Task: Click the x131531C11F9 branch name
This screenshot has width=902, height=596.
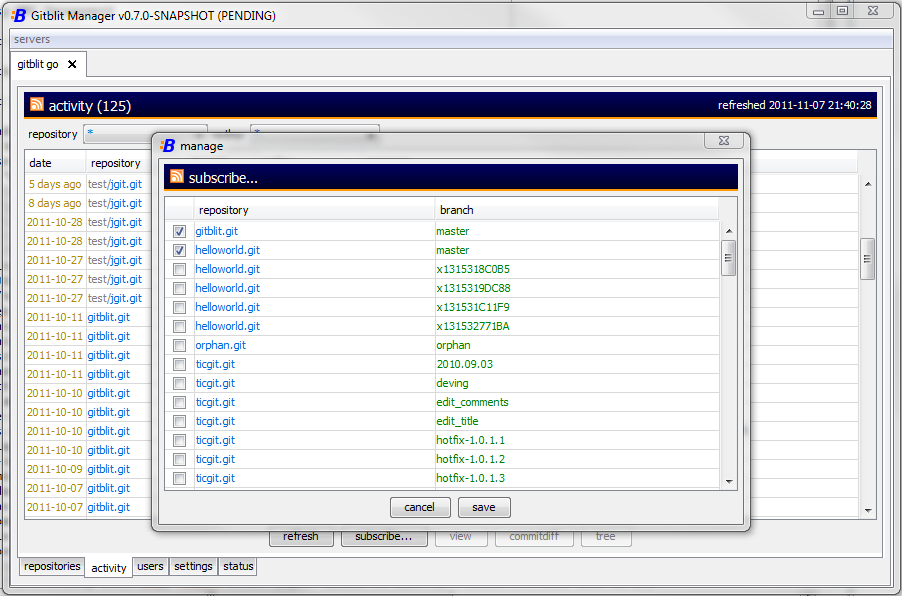Action: (x=473, y=307)
